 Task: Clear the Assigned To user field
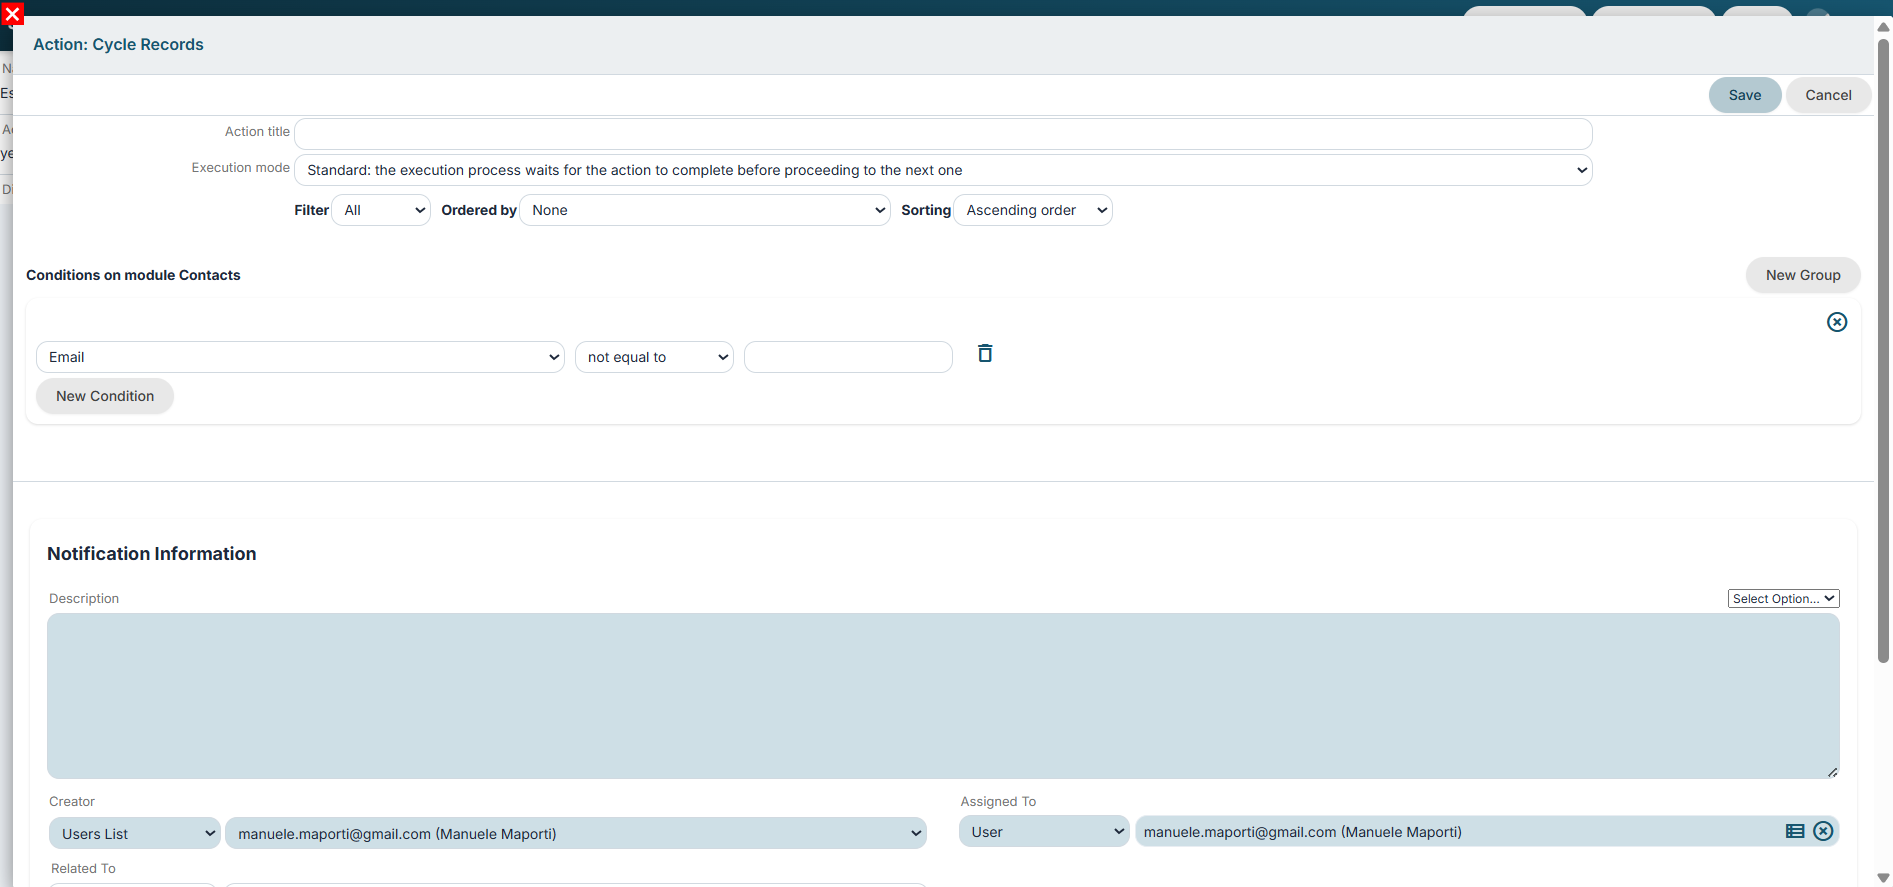click(x=1823, y=831)
